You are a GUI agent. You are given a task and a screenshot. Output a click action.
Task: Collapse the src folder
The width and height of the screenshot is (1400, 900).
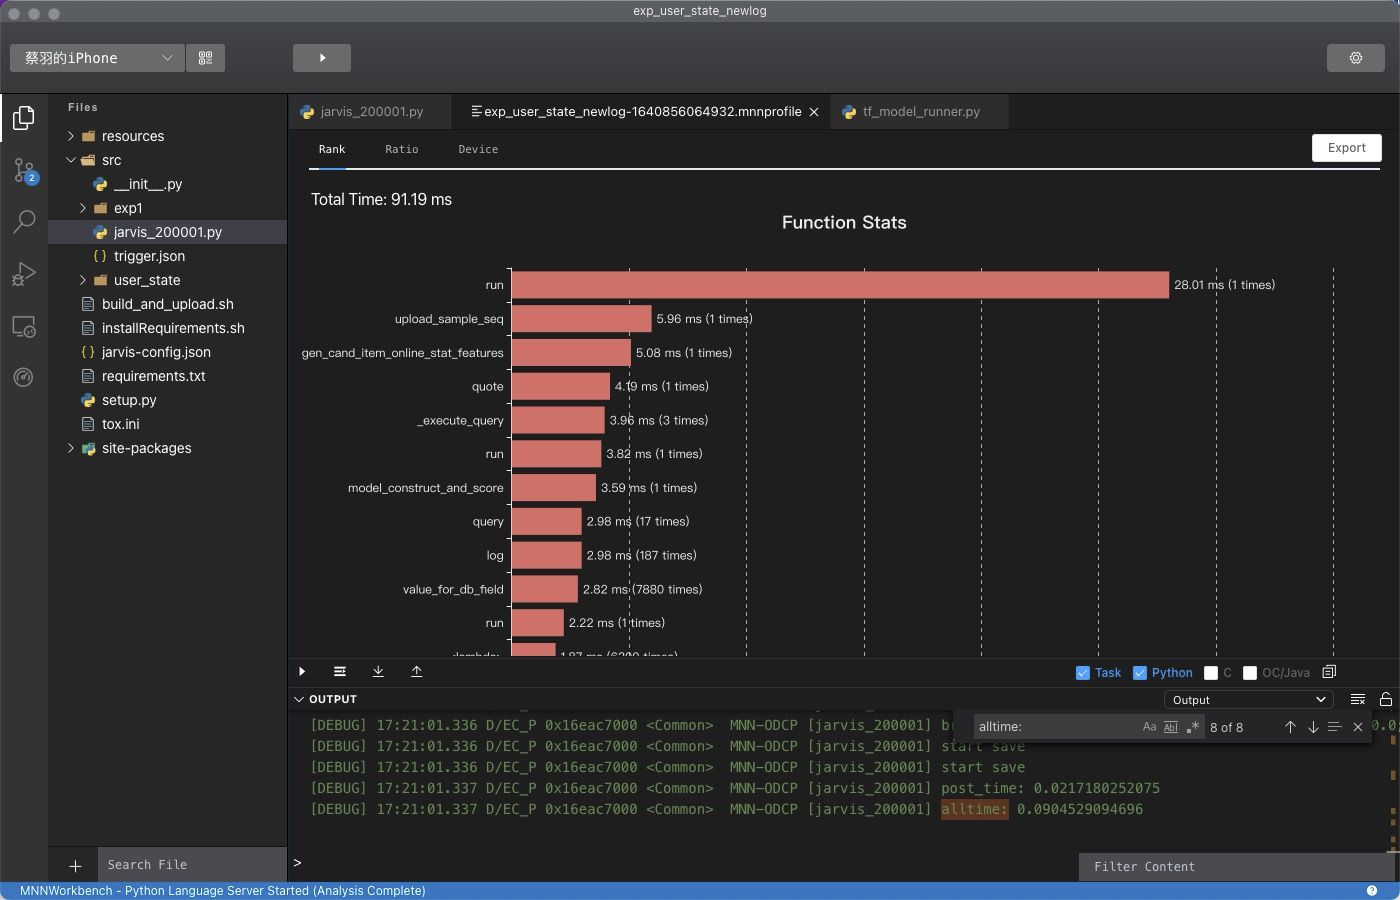[71, 160]
